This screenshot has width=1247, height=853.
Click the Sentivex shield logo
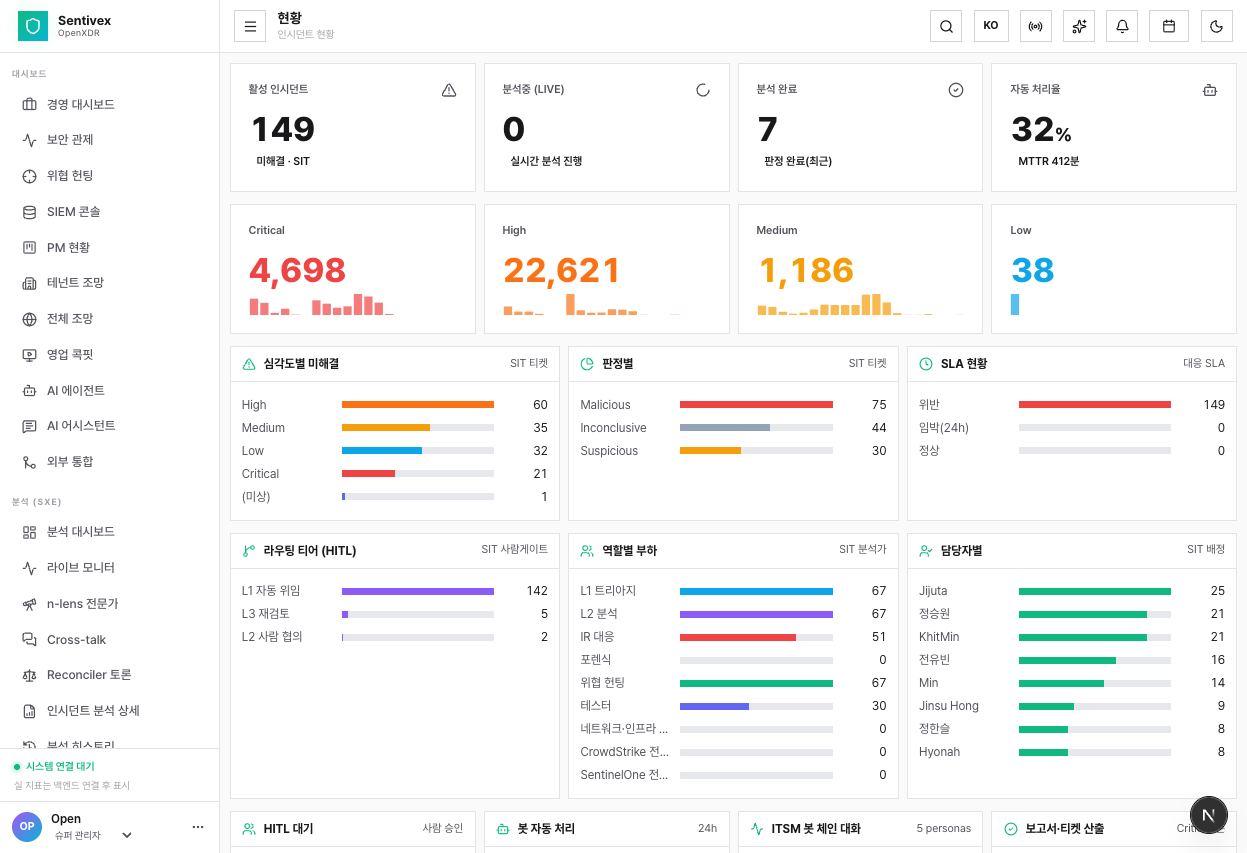pos(33,26)
